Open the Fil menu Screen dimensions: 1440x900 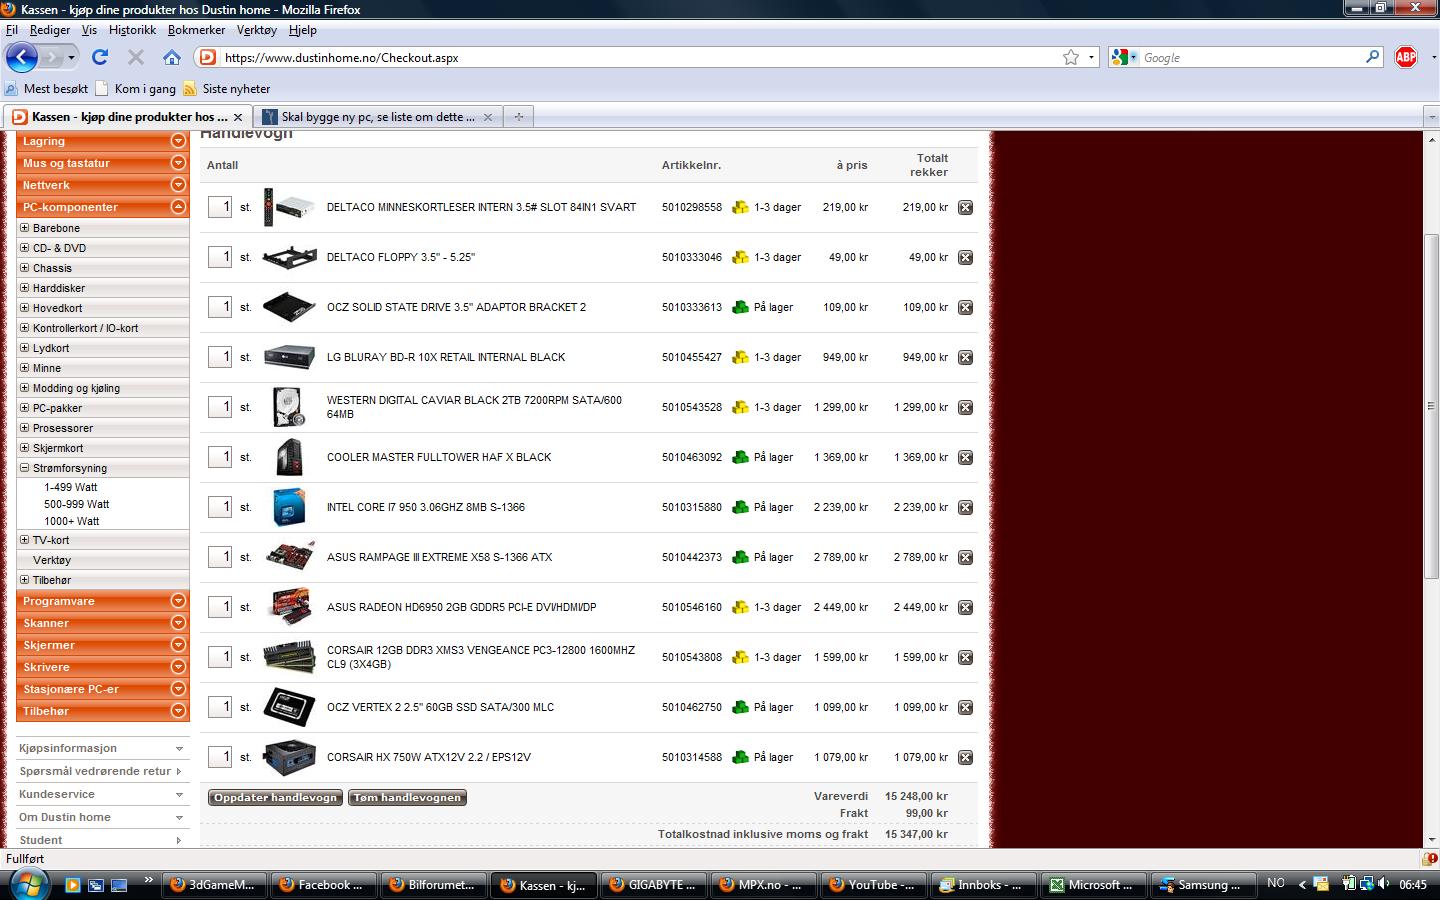[x=12, y=30]
